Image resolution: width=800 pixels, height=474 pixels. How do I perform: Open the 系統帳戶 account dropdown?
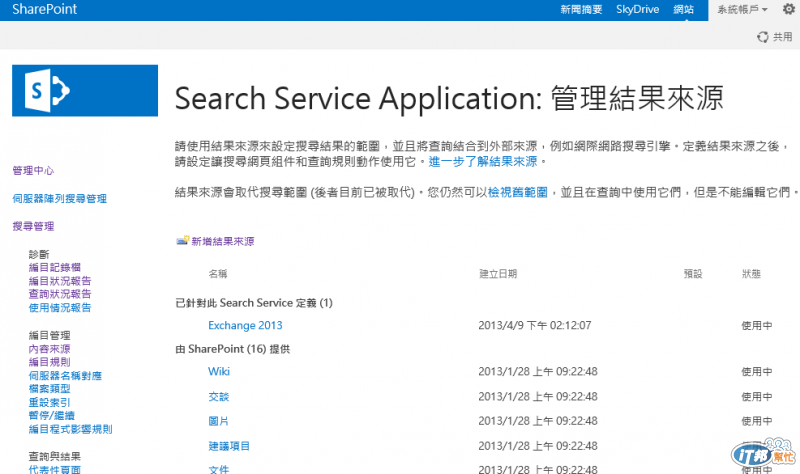click(x=742, y=10)
